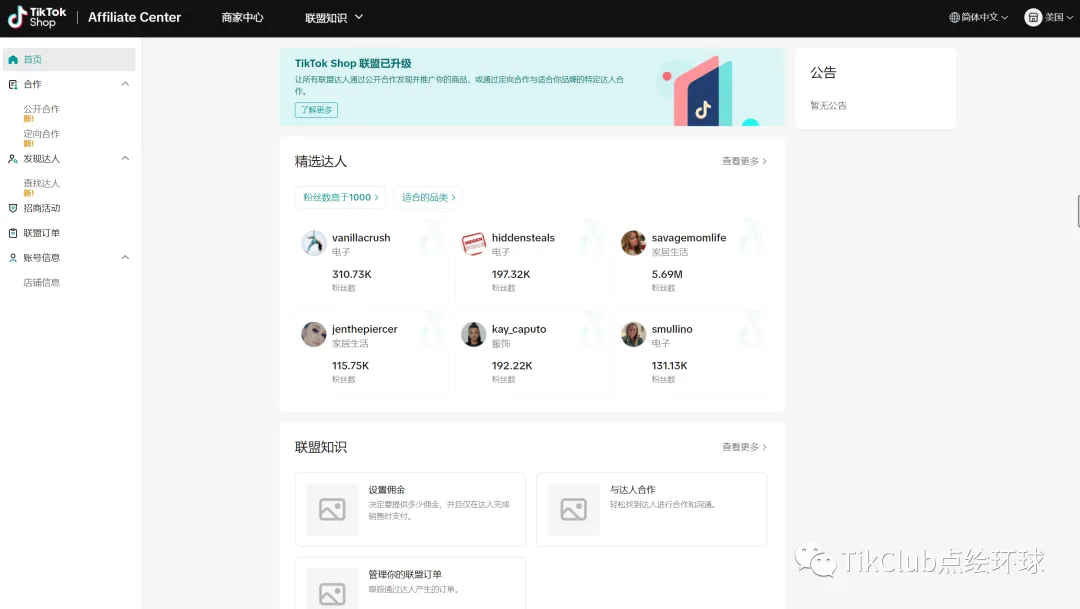The height and width of the screenshot is (609, 1080).
Task: Open 定向合作 sidebar item
Action: 41,134
